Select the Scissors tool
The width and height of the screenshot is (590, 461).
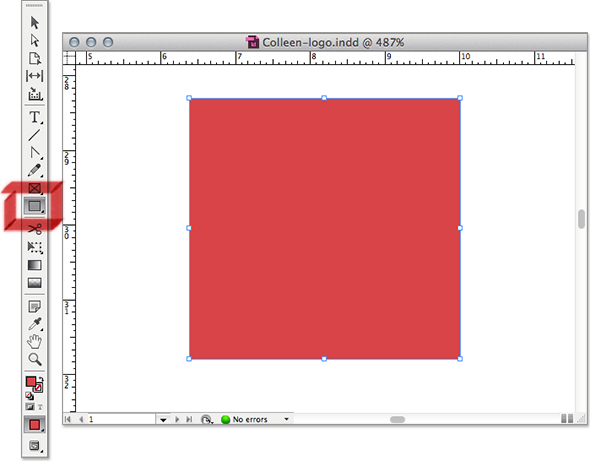coord(35,229)
